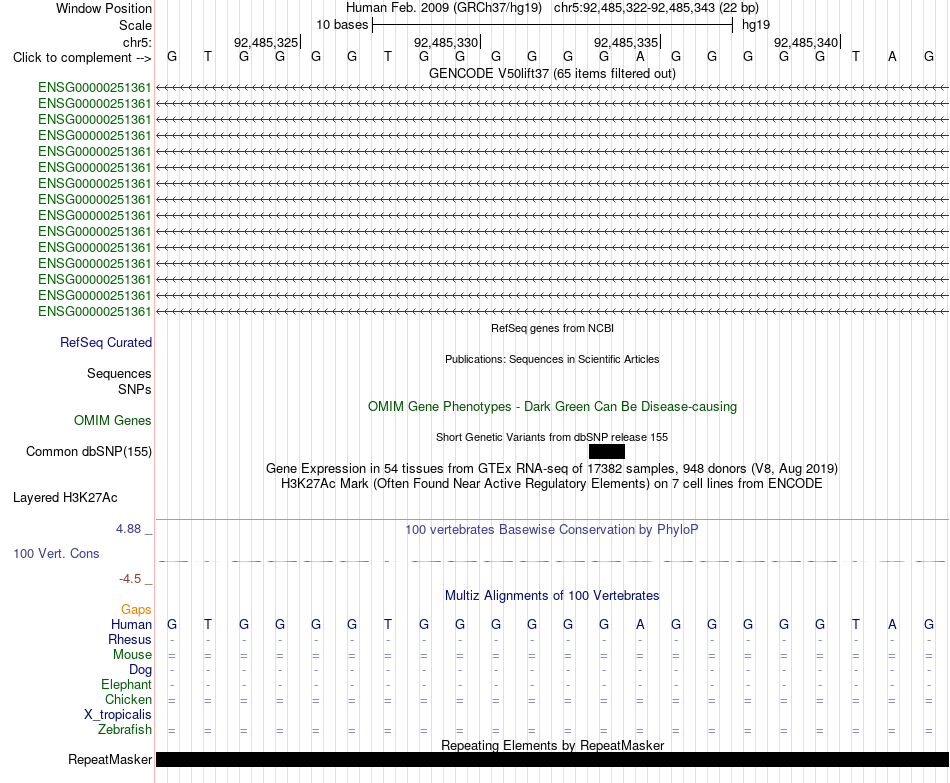This screenshot has height=783, width=950.
Task: Click the 'Click to complement -->' label
Action: pyautogui.click(x=82, y=58)
